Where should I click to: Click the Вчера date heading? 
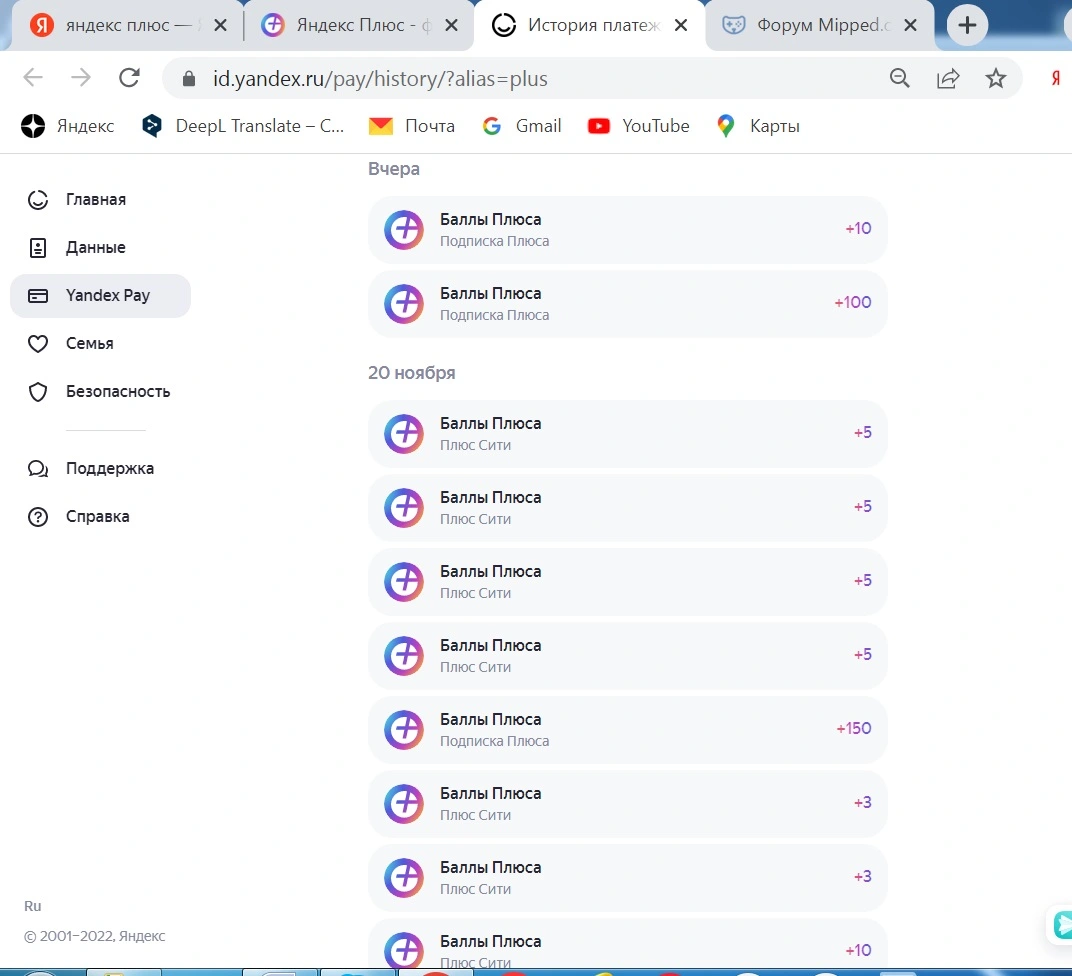[394, 169]
